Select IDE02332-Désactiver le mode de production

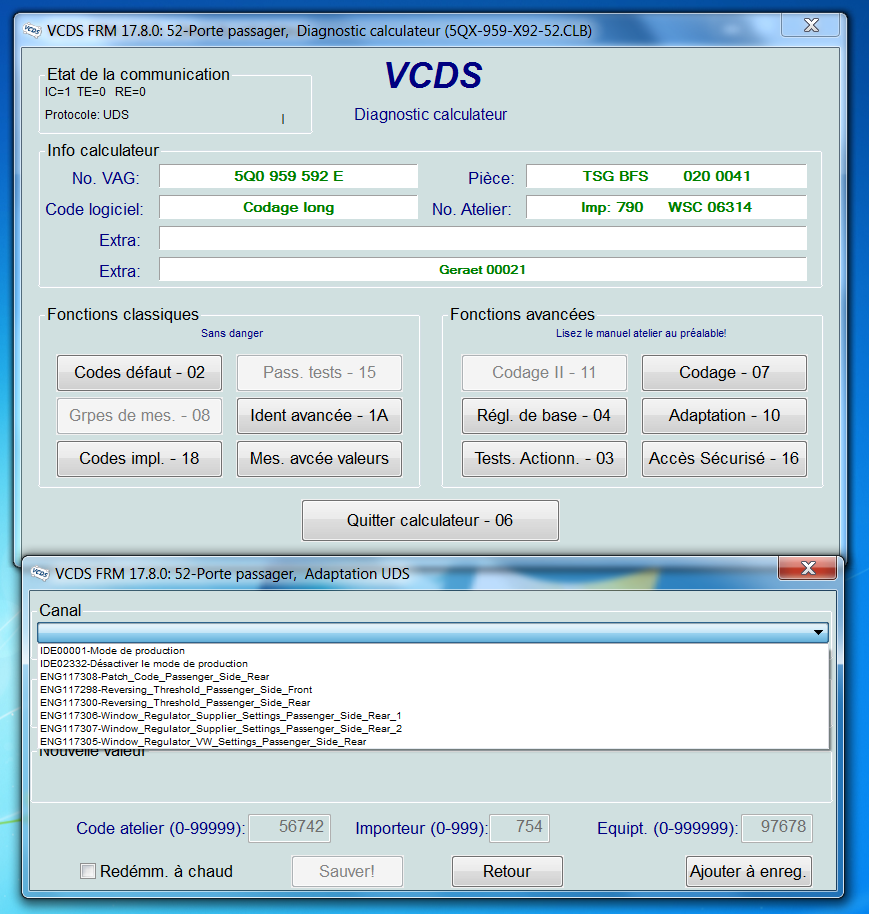[144, 664]
